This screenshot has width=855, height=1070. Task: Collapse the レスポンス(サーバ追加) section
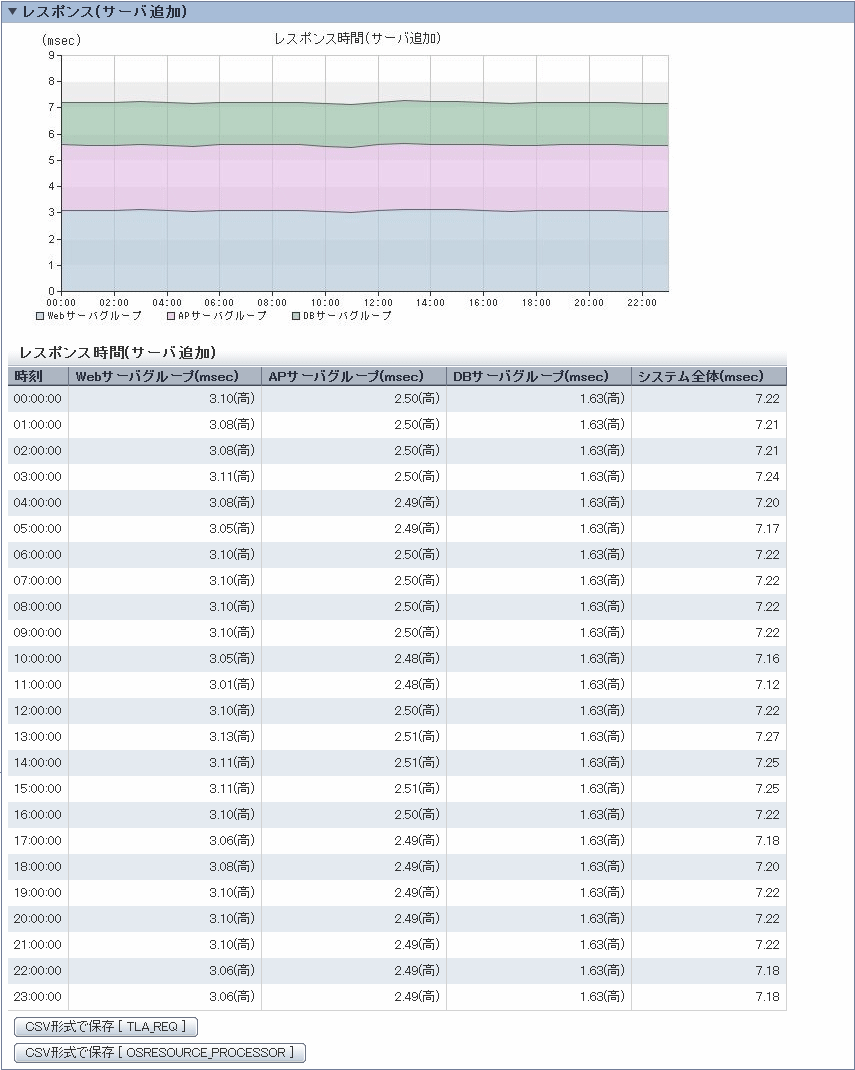coord(13,12)
